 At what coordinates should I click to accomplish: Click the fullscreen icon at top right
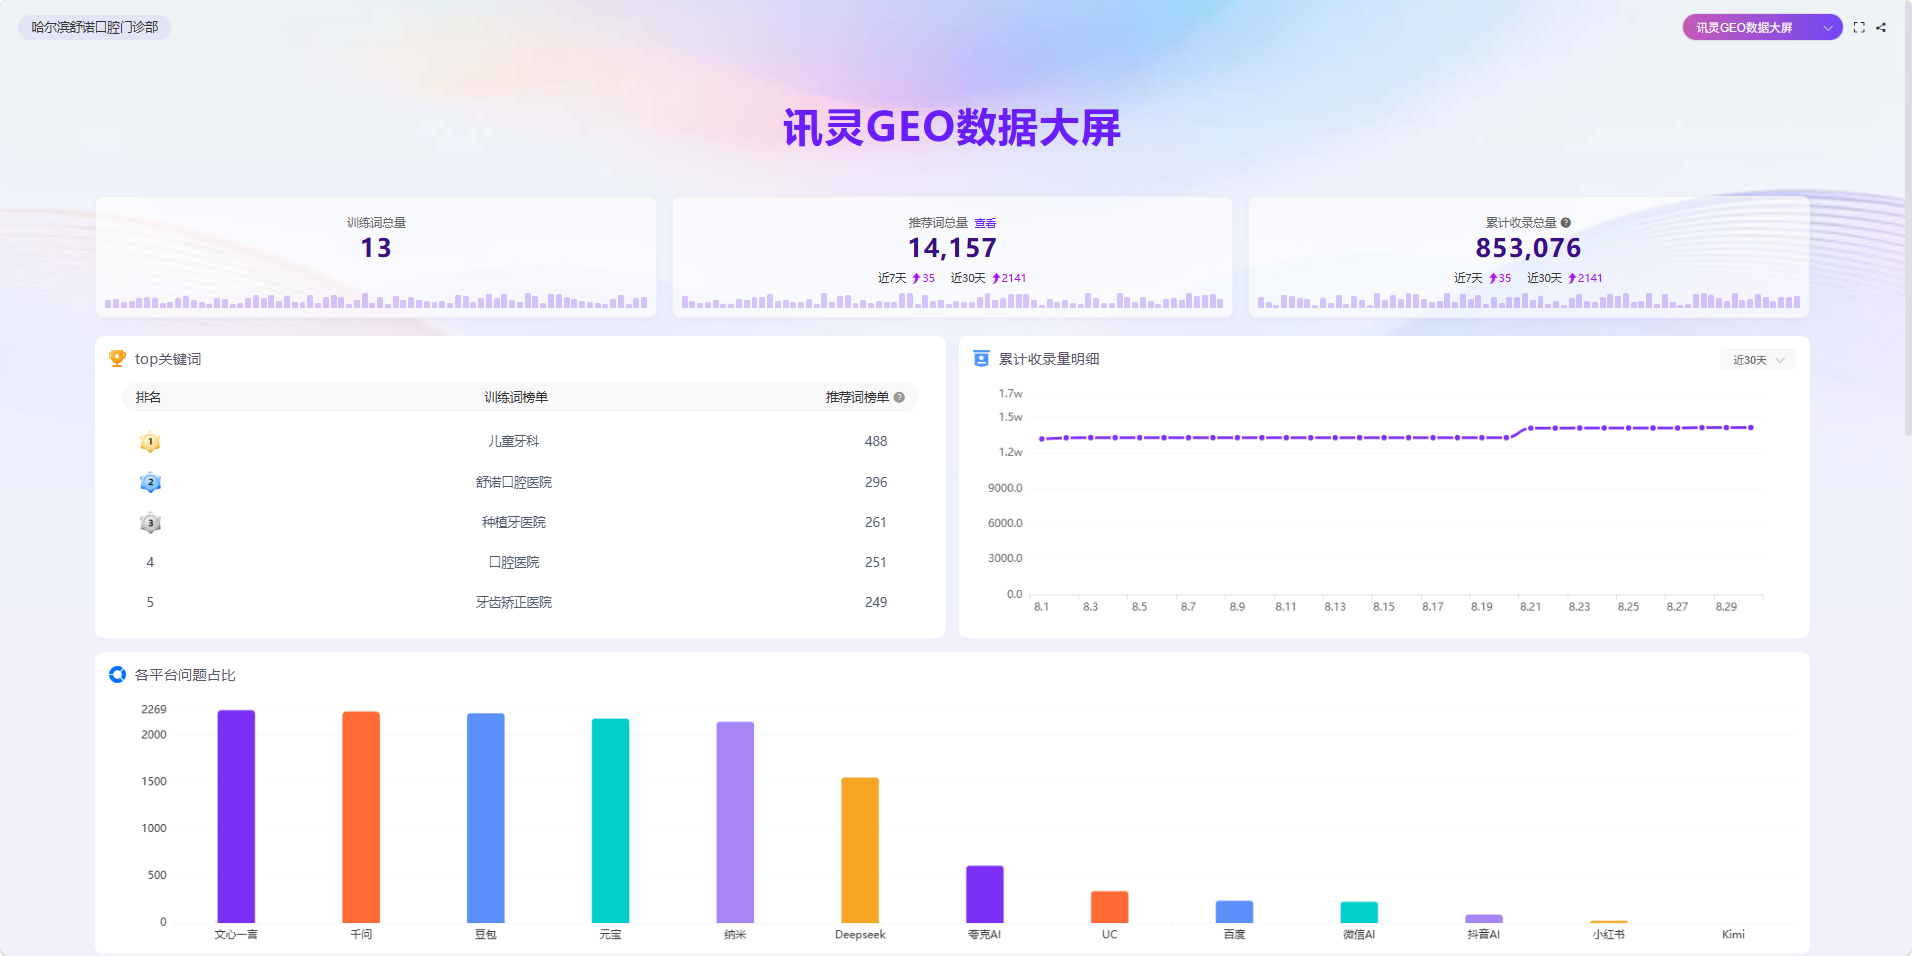click(1859, 28)
